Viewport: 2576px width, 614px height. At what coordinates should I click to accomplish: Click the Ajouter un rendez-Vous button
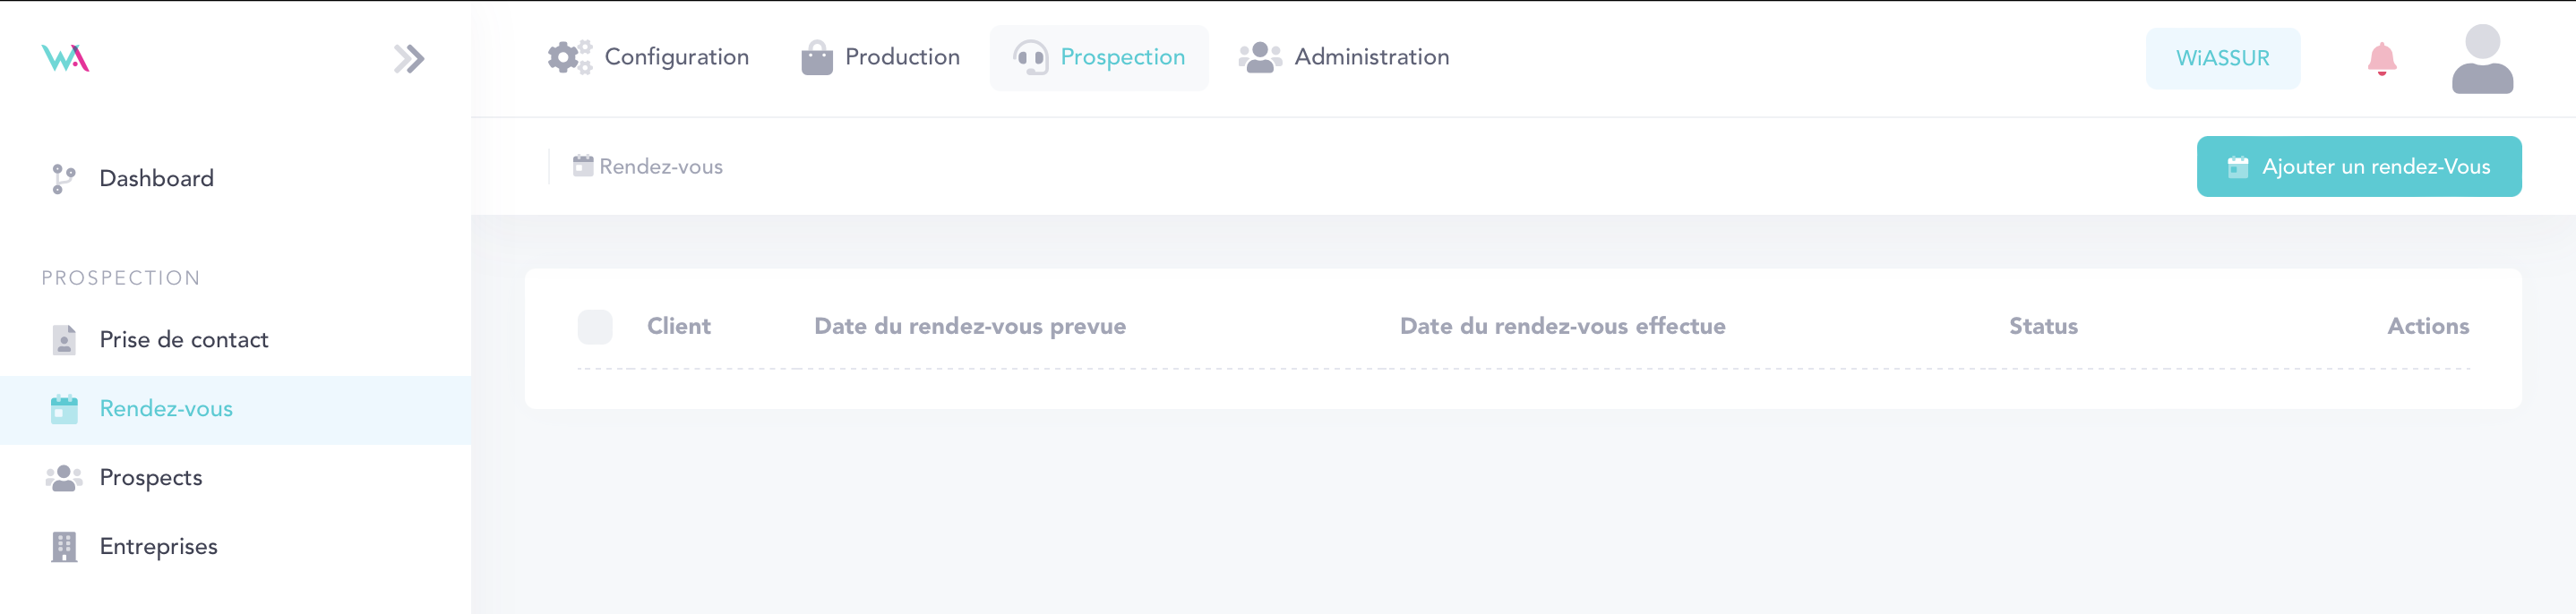pos(2358,167)
